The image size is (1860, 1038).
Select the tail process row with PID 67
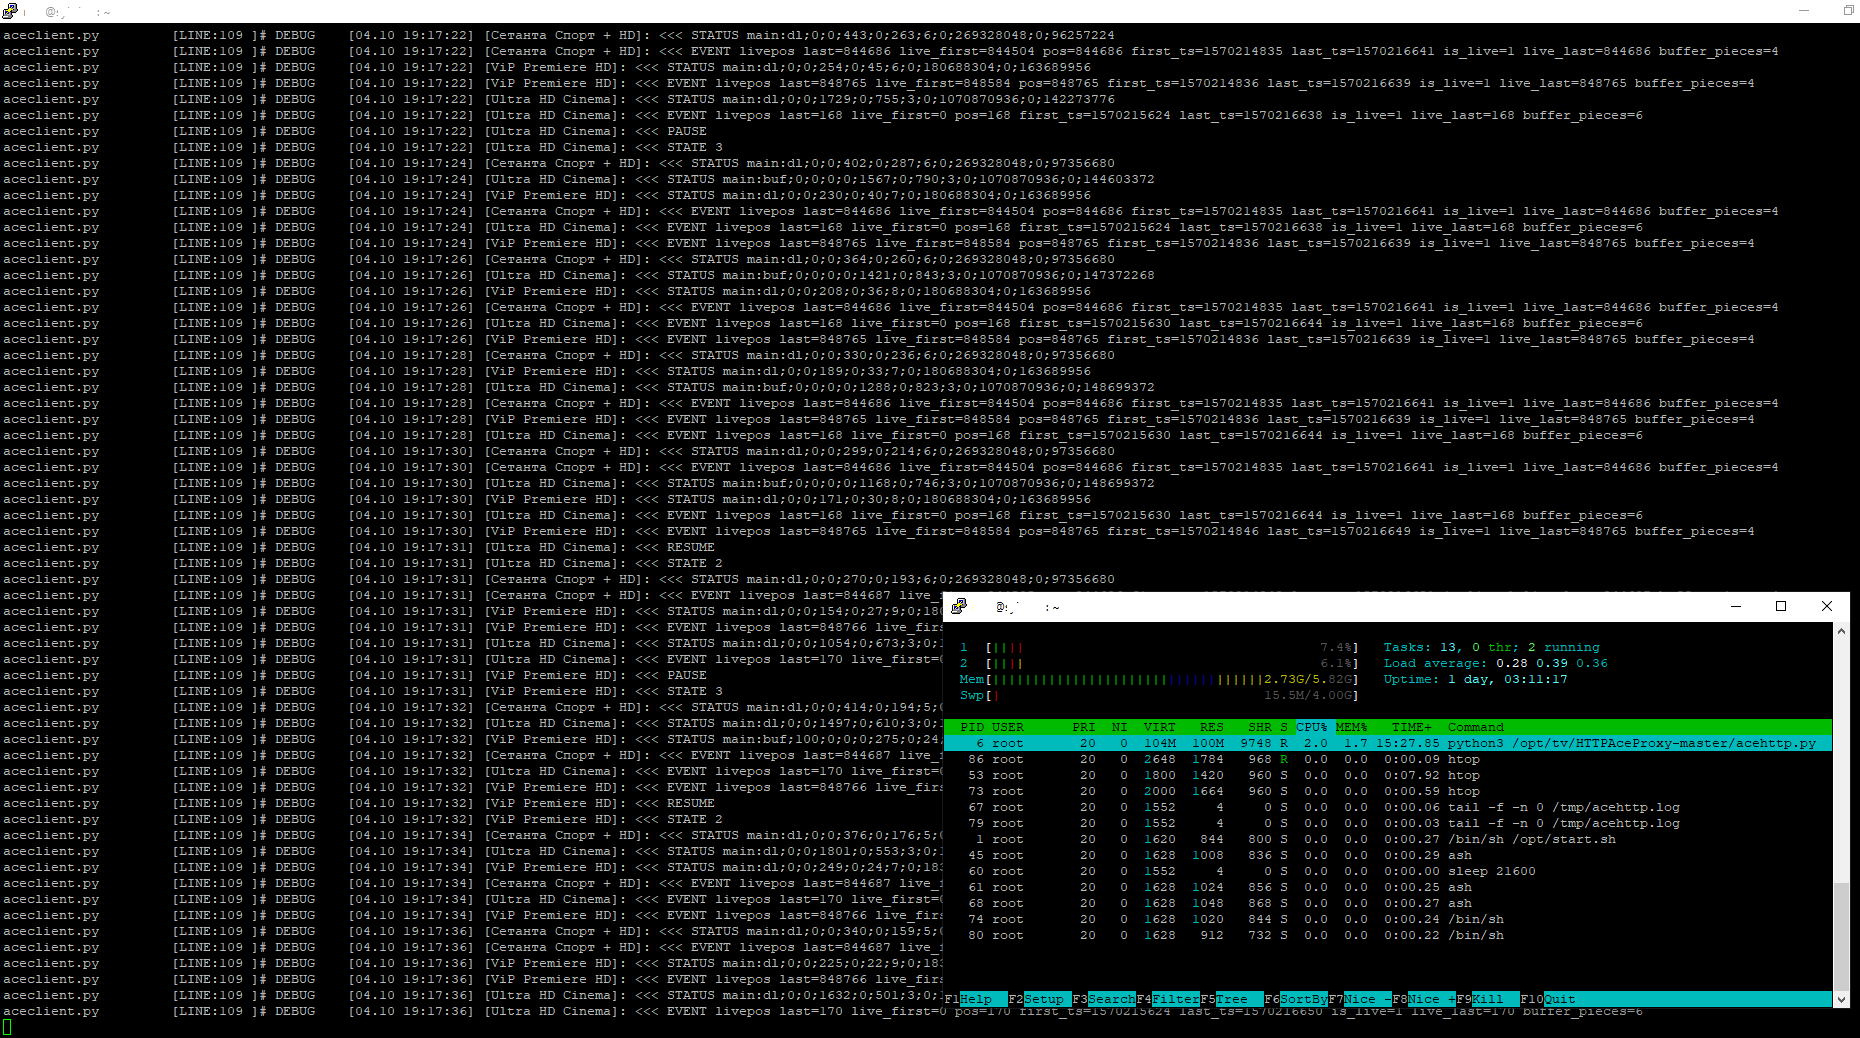(1388, 807)
